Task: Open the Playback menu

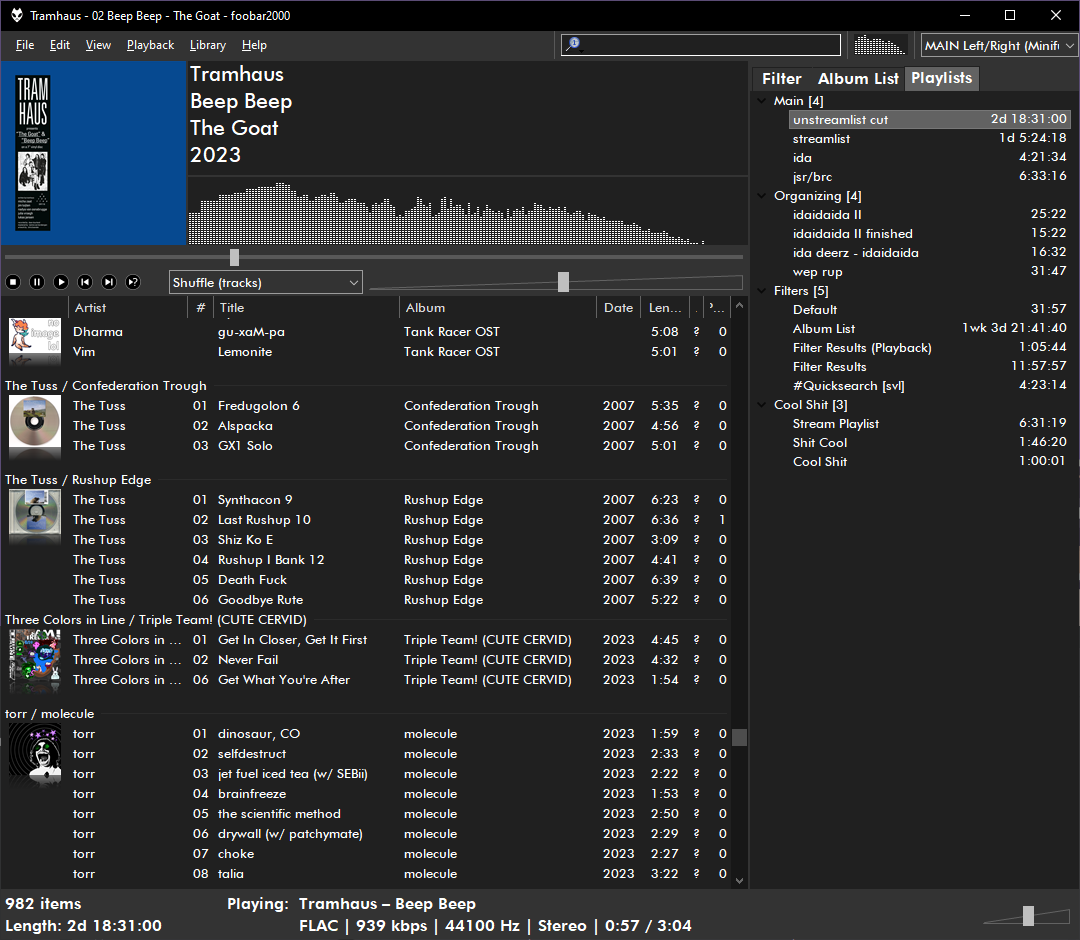Action: (x=149, y=44)
